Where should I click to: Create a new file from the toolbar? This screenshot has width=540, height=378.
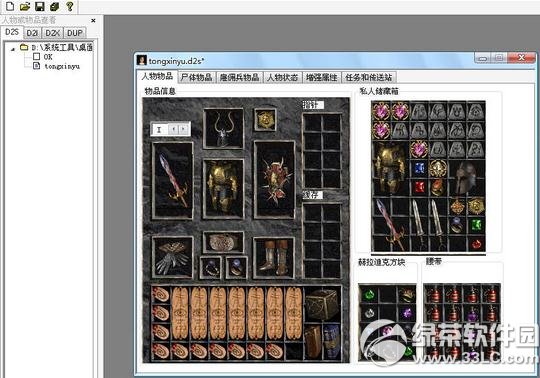pos(10,6)
